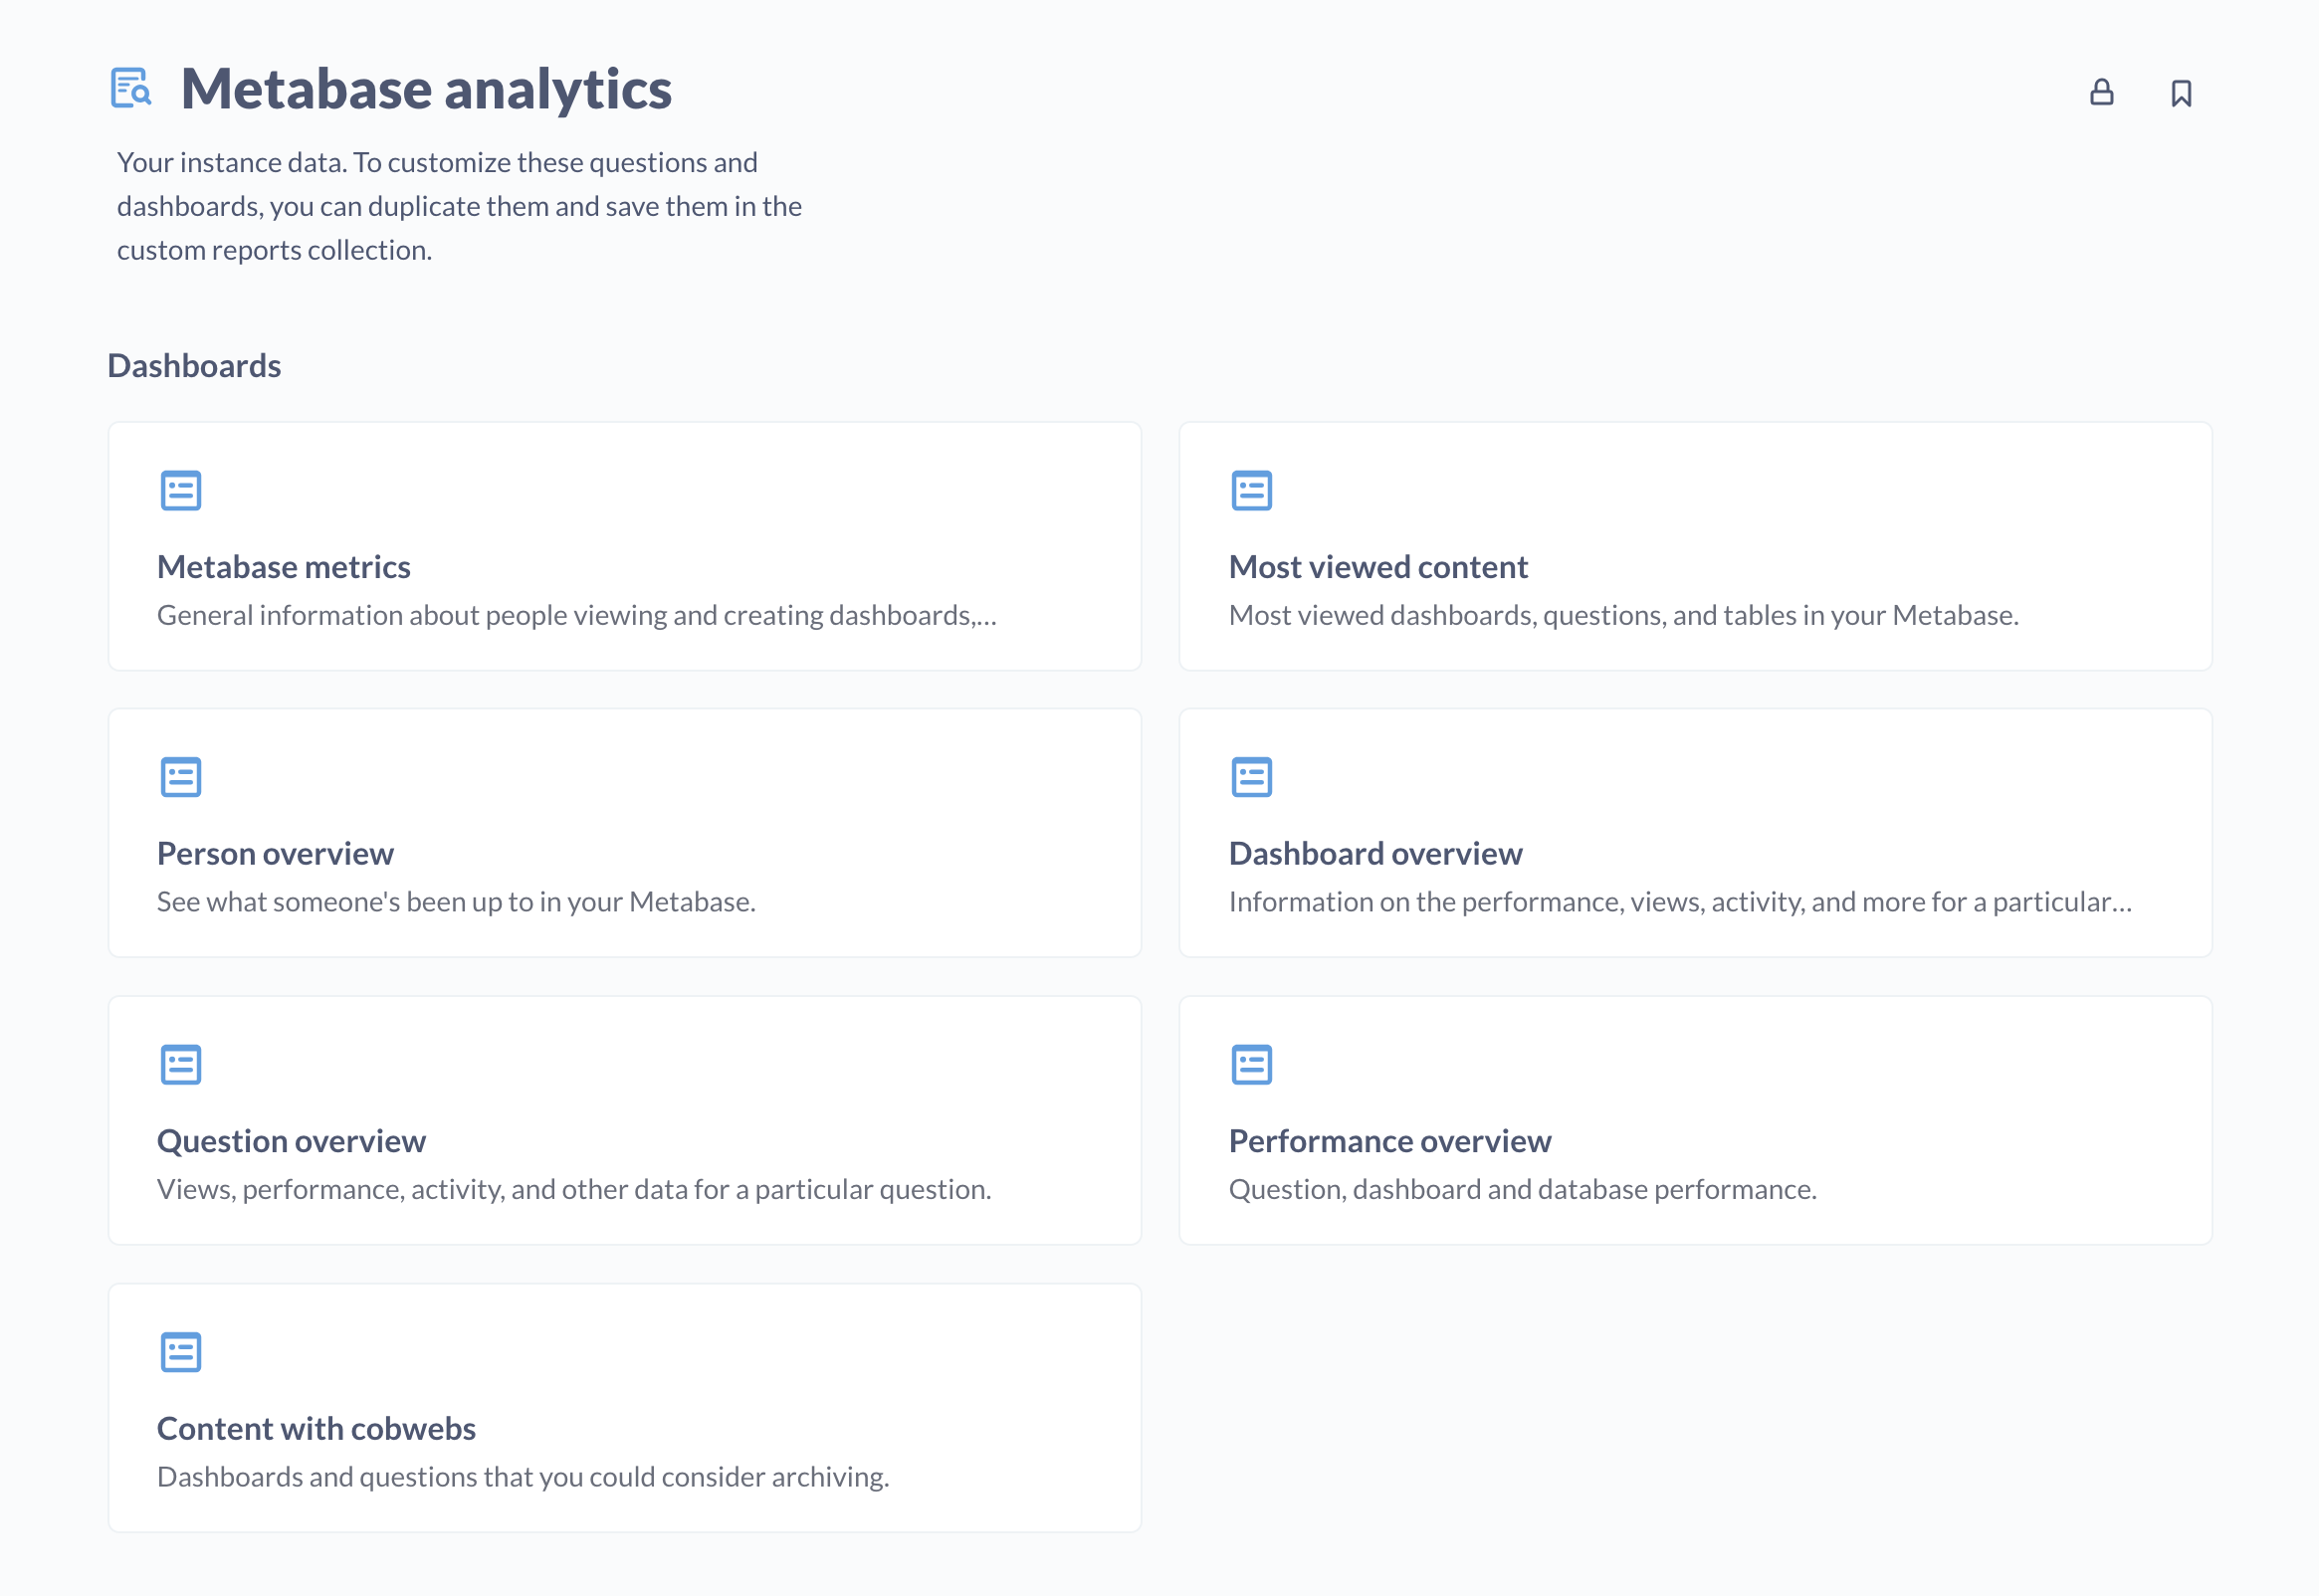2319x1596 pixels.
Task: Click the Performance overview dashboard icon
Action: tap(1252, 1064)
